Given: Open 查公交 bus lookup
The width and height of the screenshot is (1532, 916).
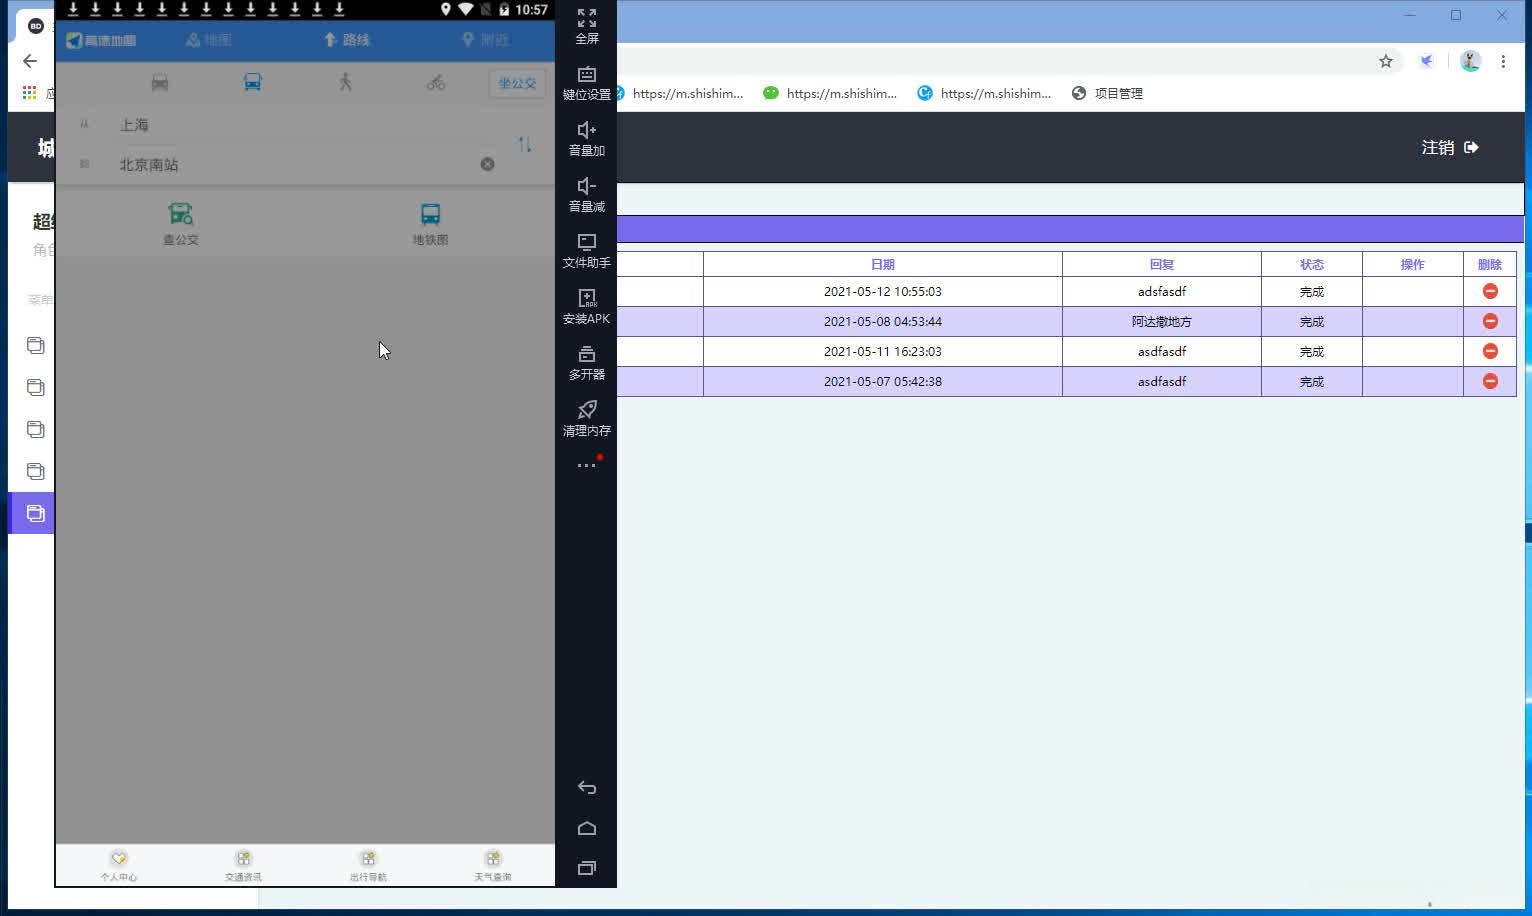Looking at the screenshot, I should click(181, 224).
